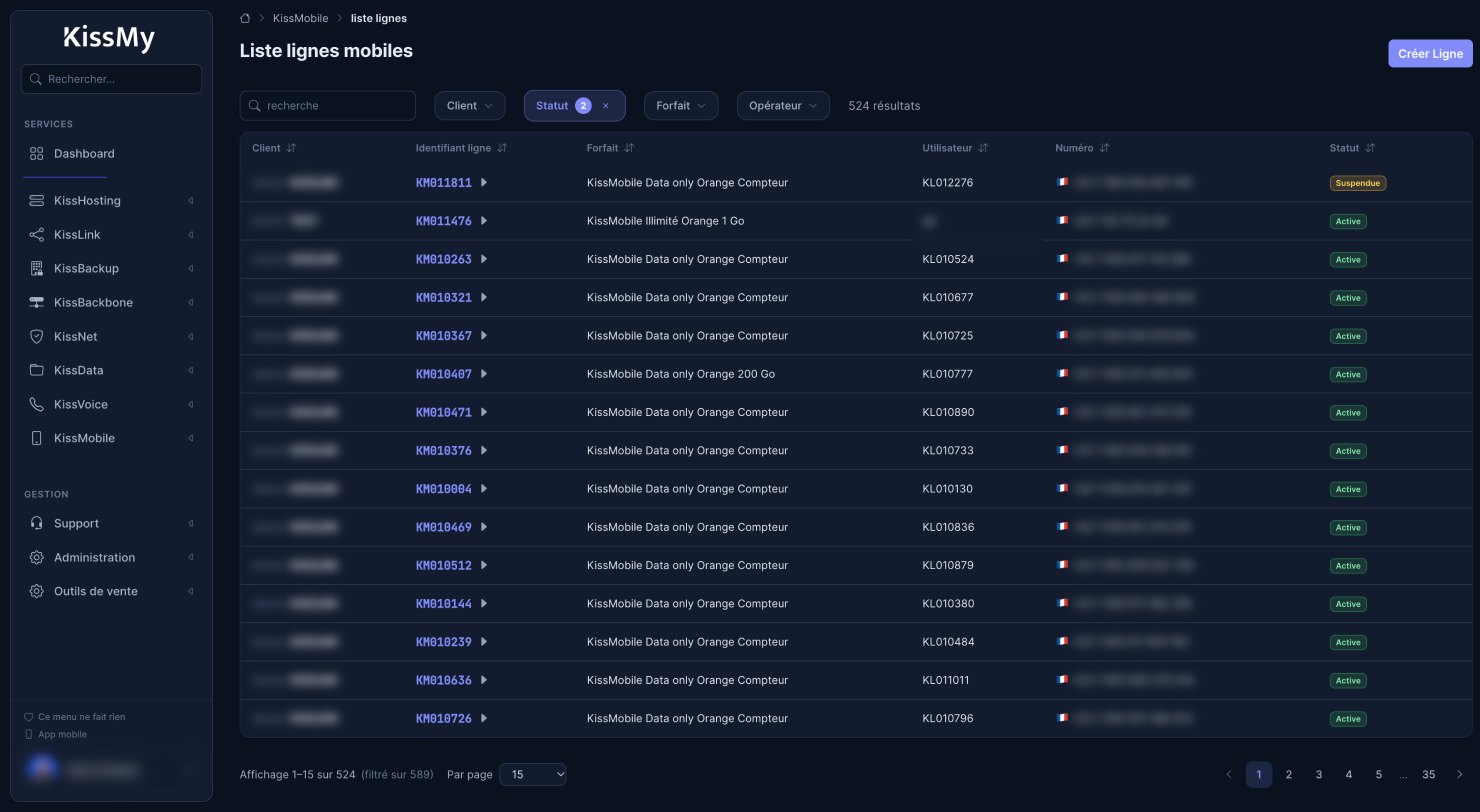Open the Opérateur filter dropdown
Screen dimensions: 1480x812
point(783,106)
